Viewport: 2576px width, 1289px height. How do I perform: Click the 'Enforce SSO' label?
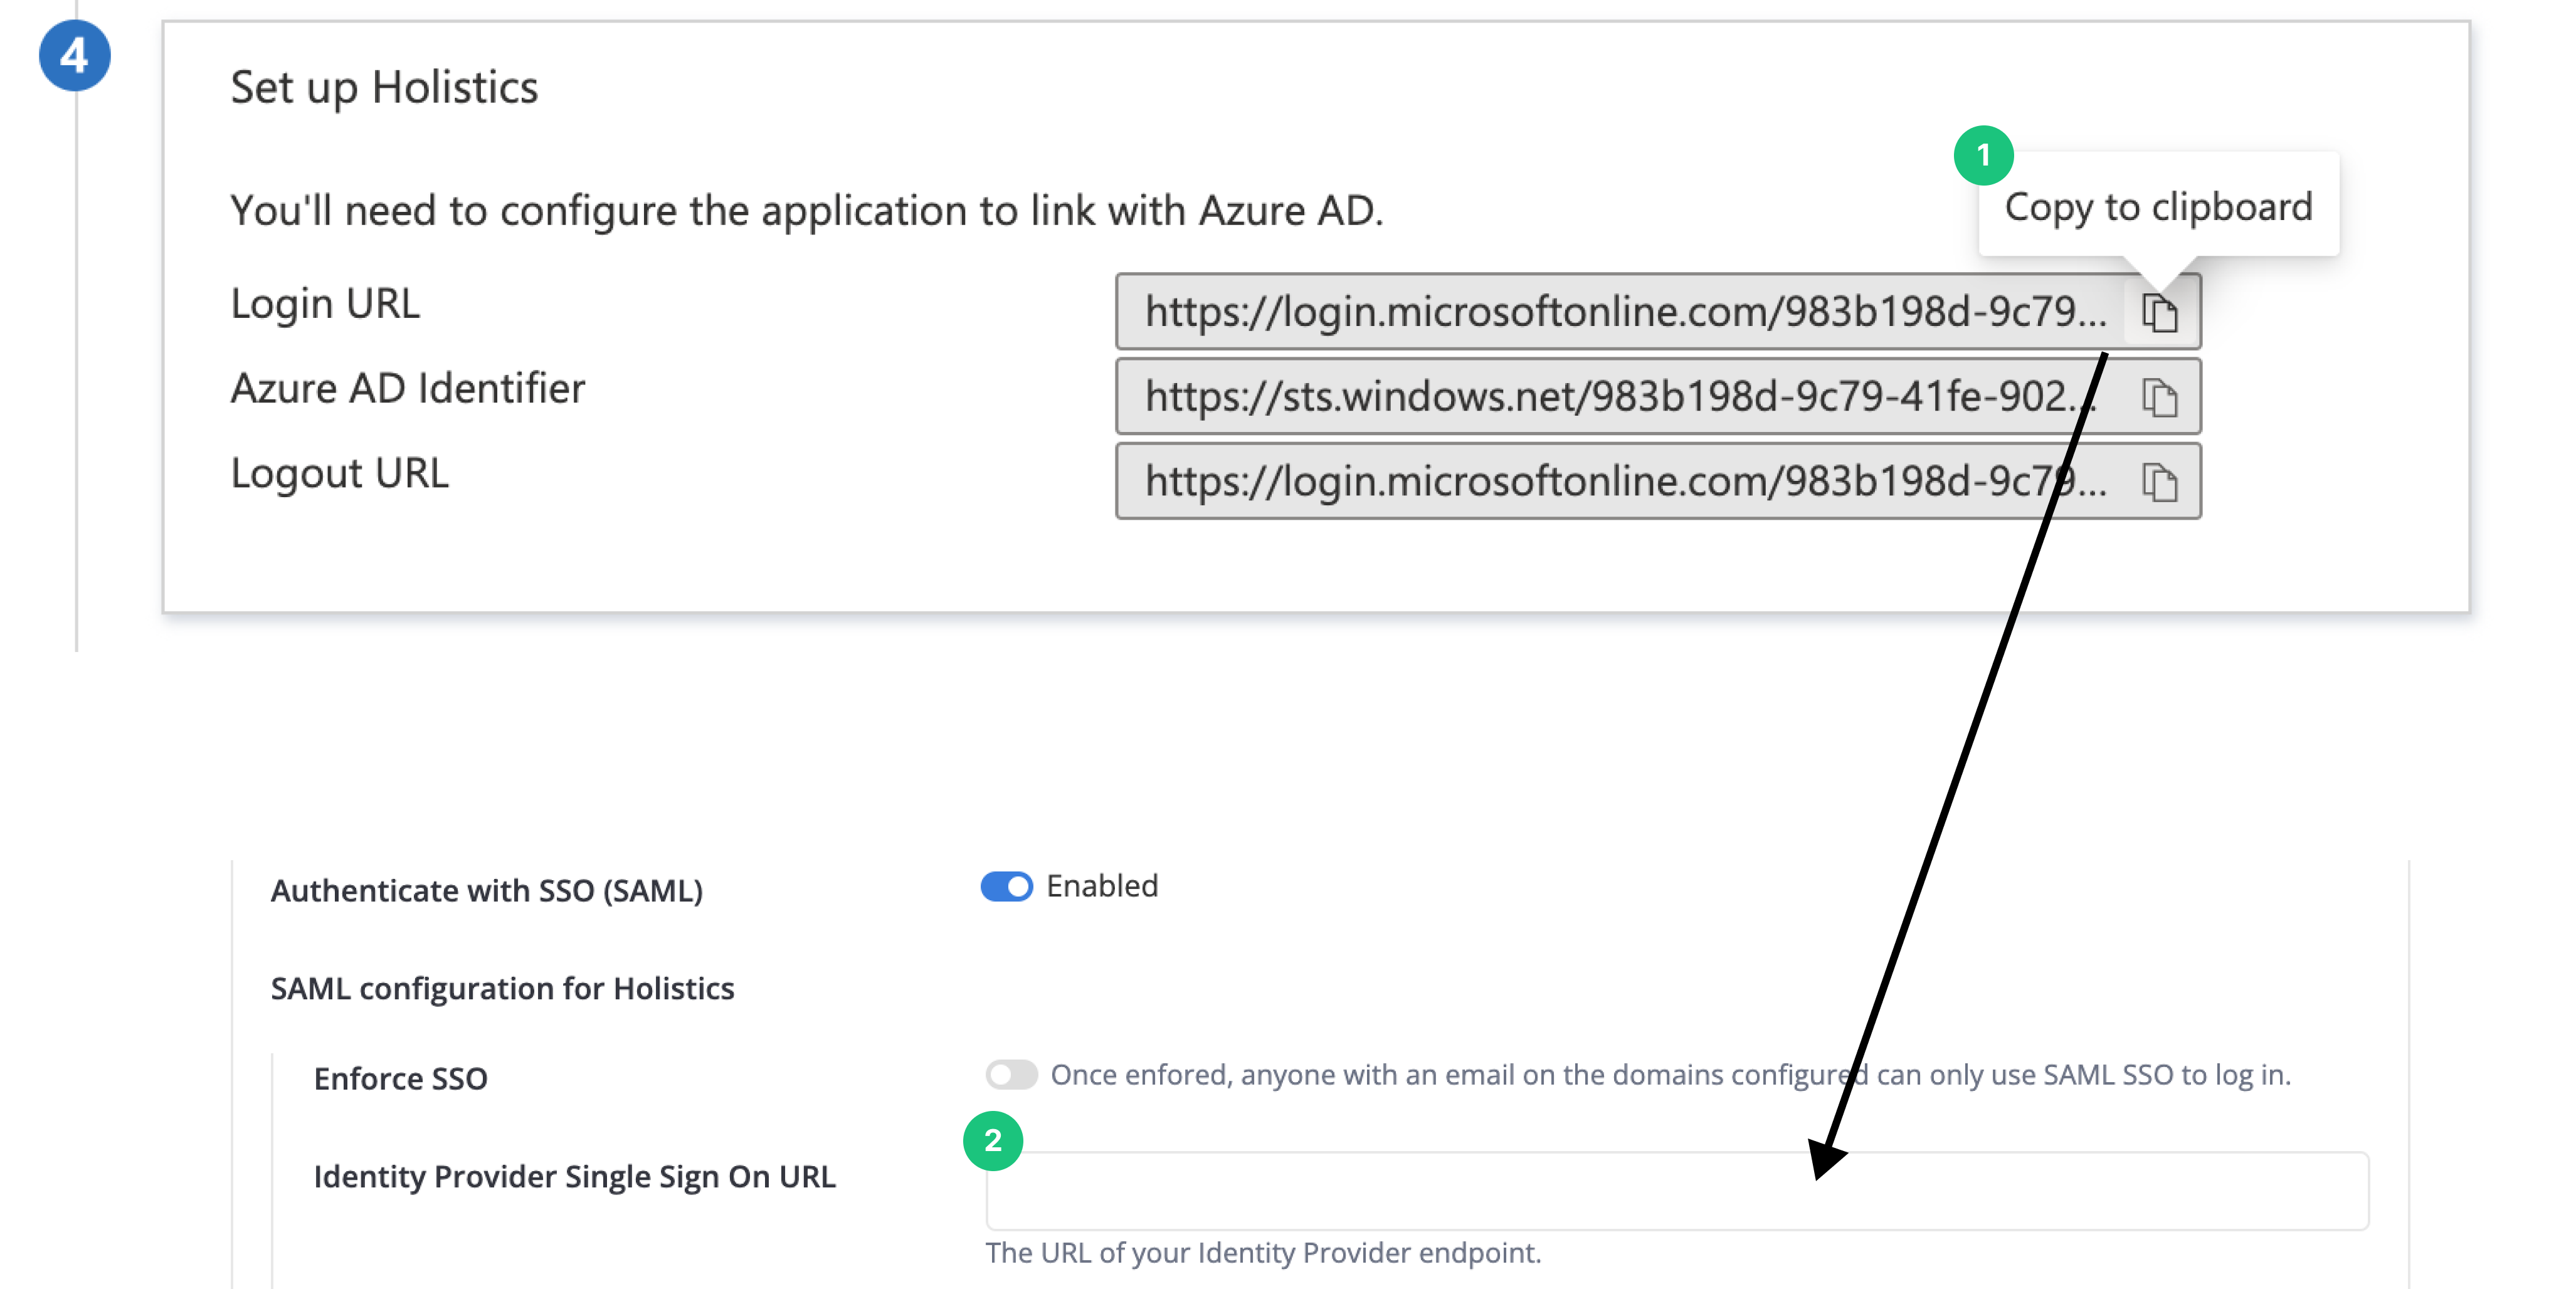[400, 1079]
